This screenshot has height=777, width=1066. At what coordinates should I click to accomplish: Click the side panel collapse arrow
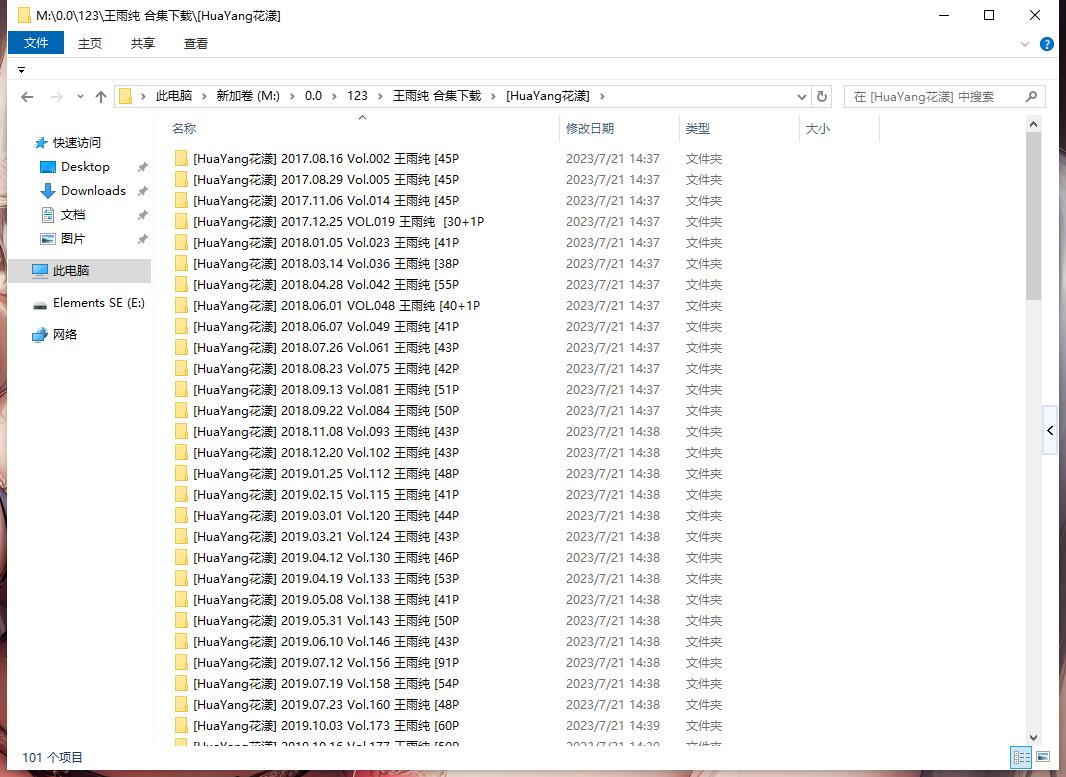1050,430
